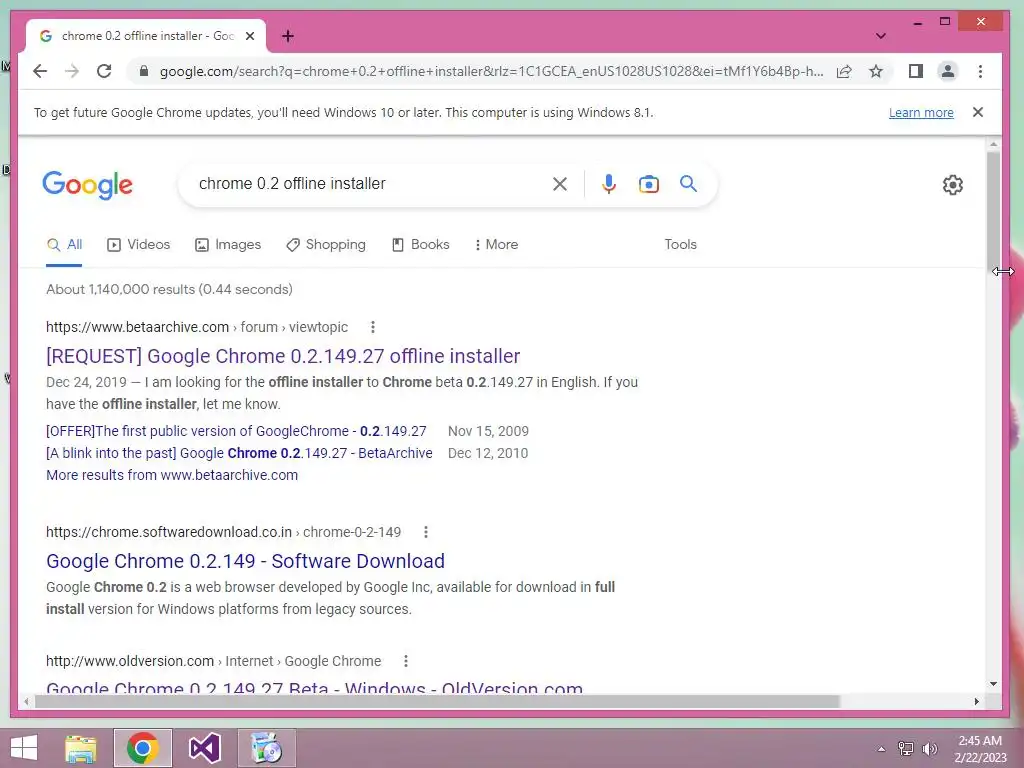Open the volume tray icon

coord(930,749)
